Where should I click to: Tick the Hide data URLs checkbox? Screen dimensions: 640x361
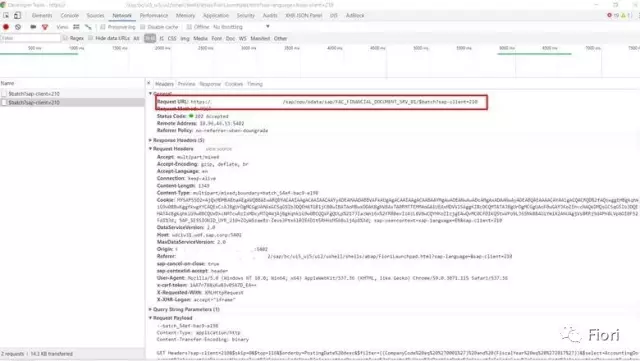(91, 38)
